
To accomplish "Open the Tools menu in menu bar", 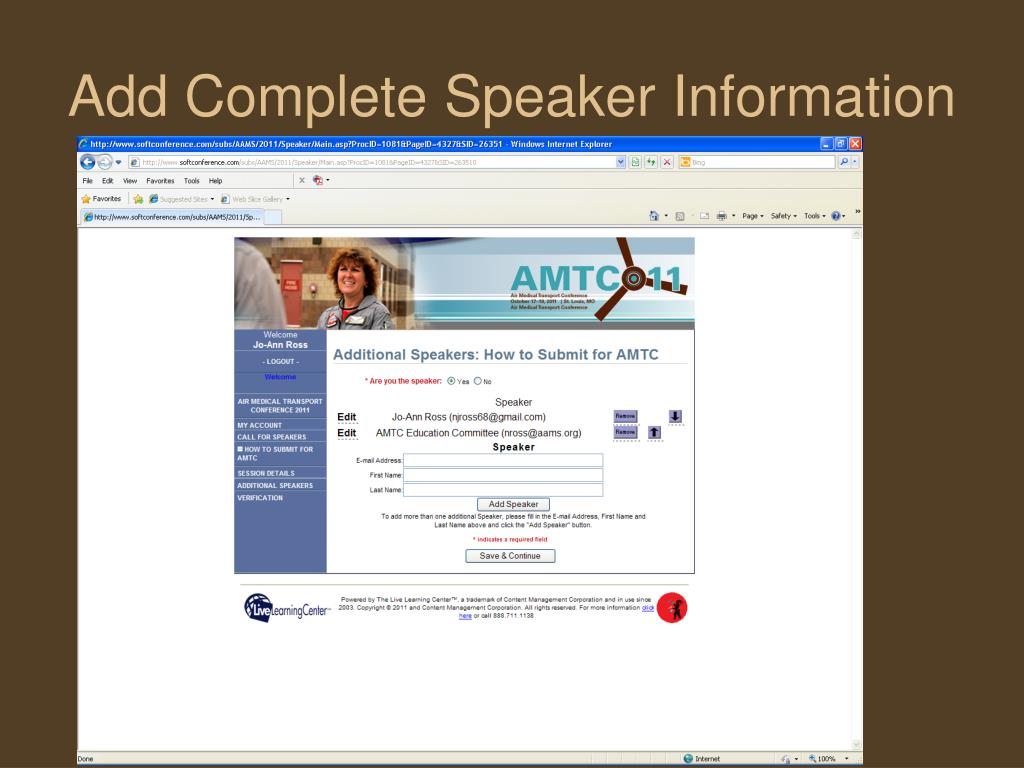I will [191, 181].
